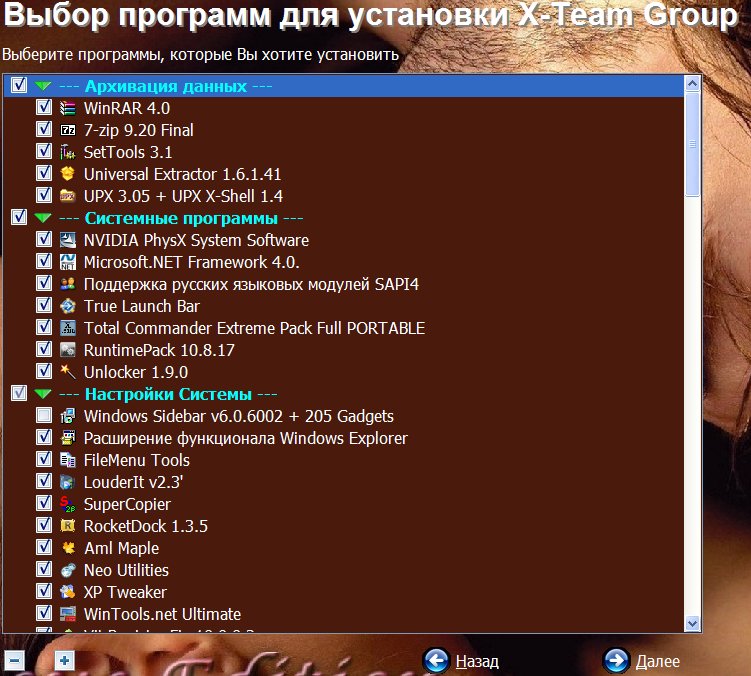Click the Microsoft.NET Framework 4.0 icon
The width and height of the screenshot is (751, 676).
68,262
